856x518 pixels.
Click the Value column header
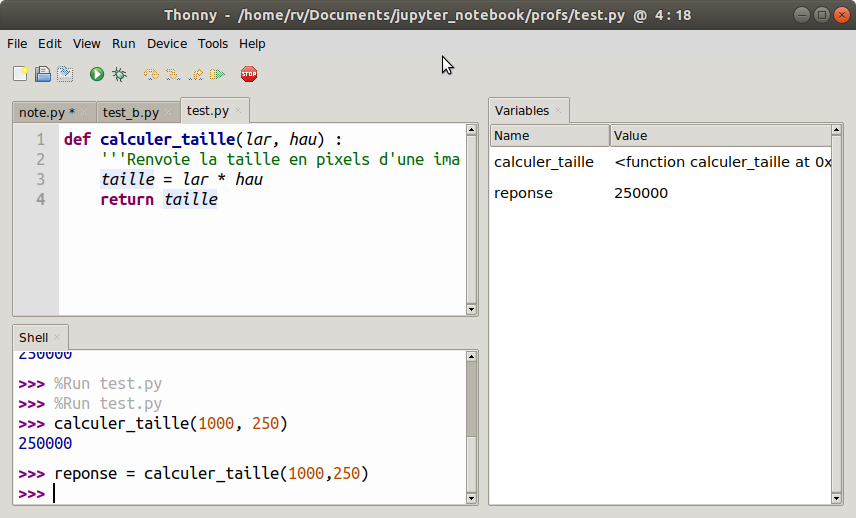[720, 135]
